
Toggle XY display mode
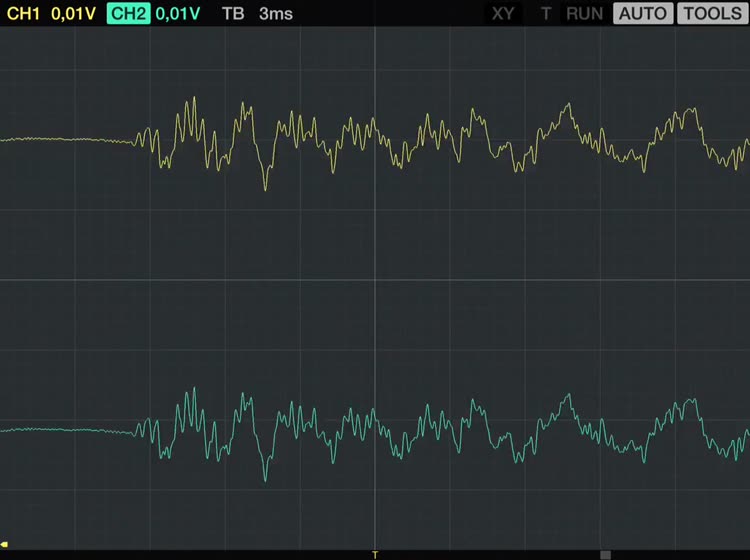click(503, 13)
